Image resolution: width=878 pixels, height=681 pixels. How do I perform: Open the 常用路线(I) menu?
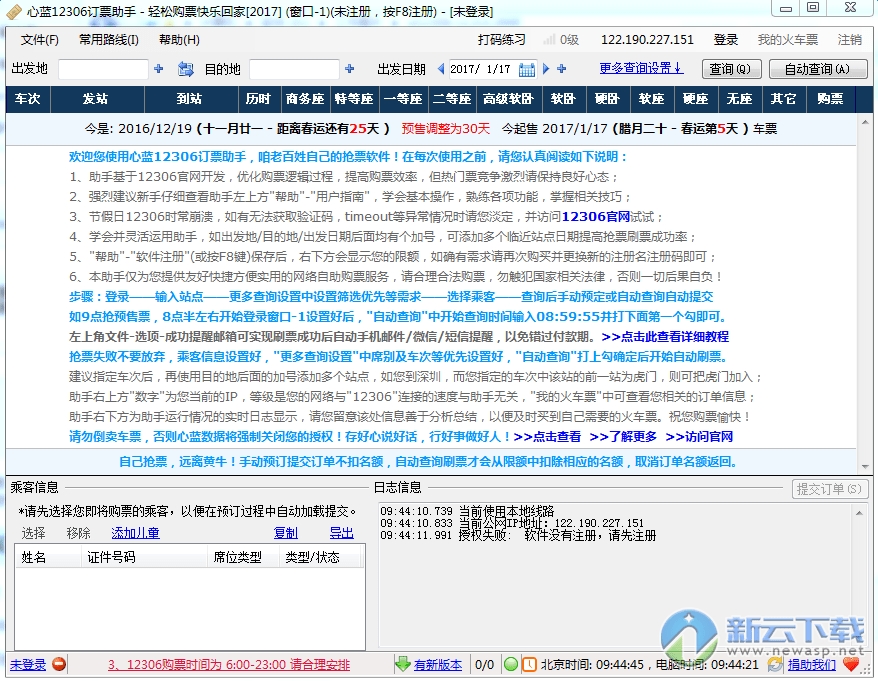tap(108, 39)
